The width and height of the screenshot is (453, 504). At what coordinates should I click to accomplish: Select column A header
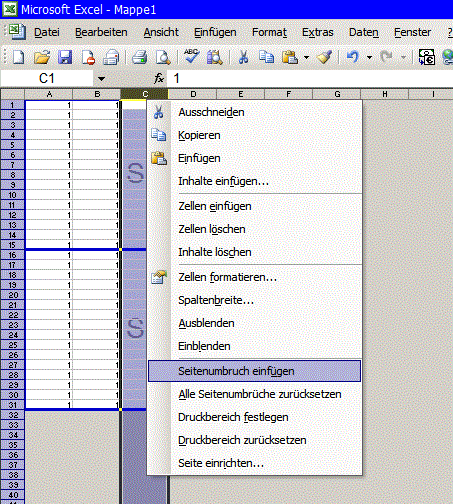49,94
